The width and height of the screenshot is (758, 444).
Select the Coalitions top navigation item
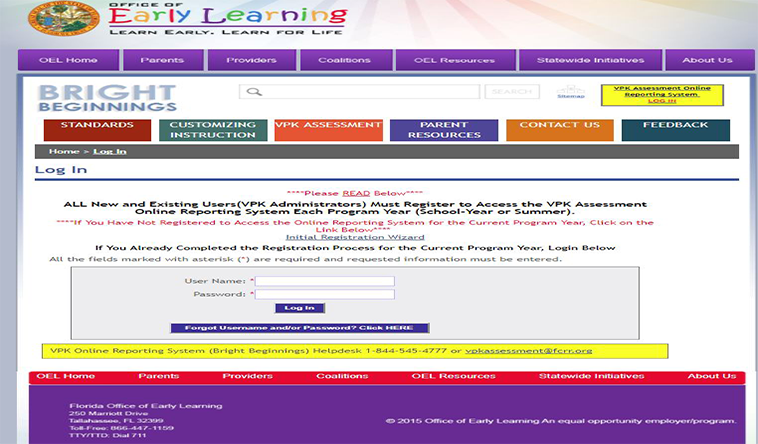click(344, 60)
